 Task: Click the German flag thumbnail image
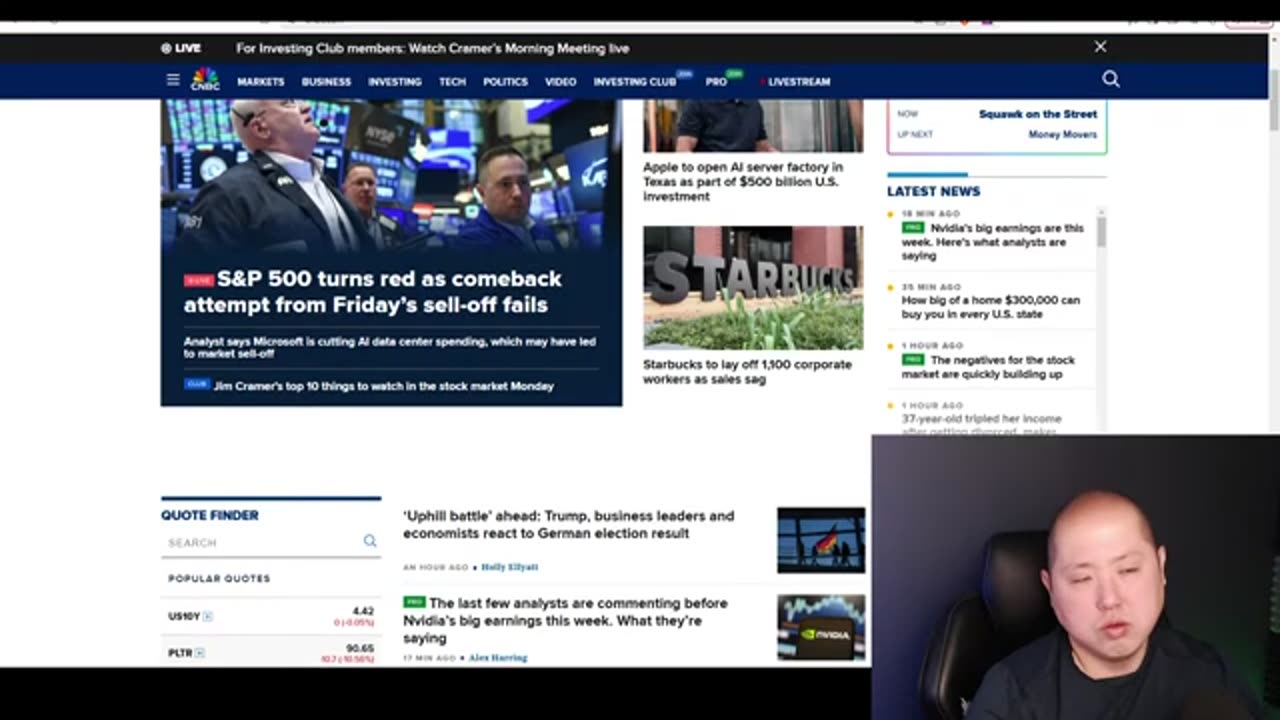point(821,540)
